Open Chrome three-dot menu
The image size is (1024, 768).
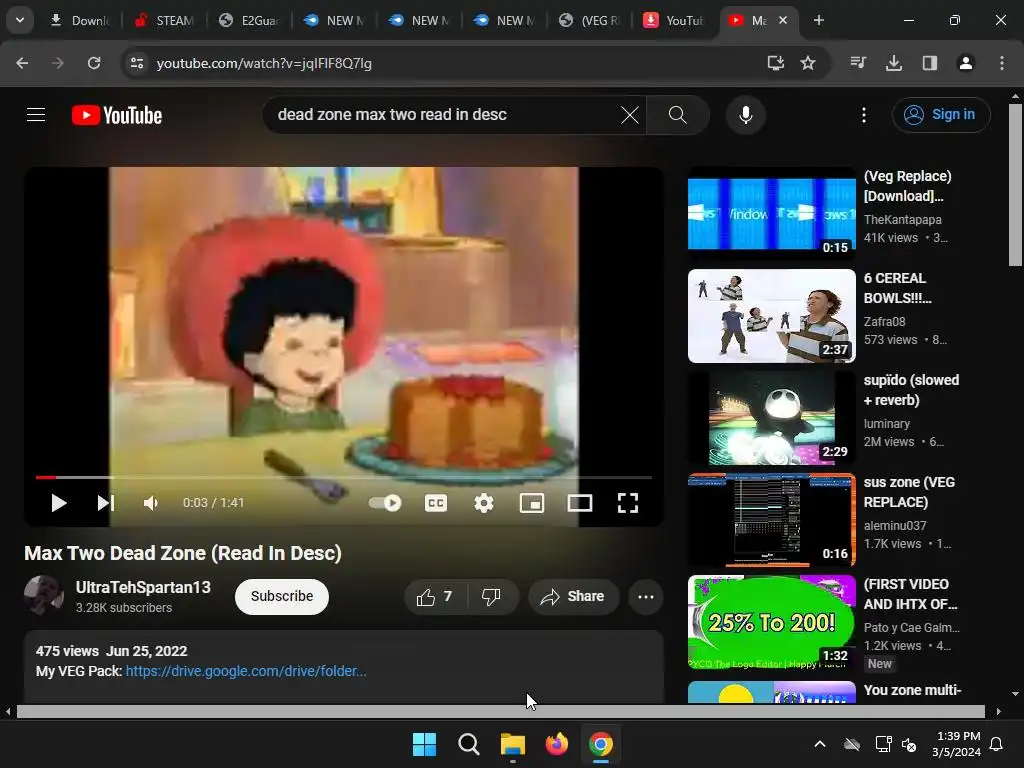click(1001, 63)
